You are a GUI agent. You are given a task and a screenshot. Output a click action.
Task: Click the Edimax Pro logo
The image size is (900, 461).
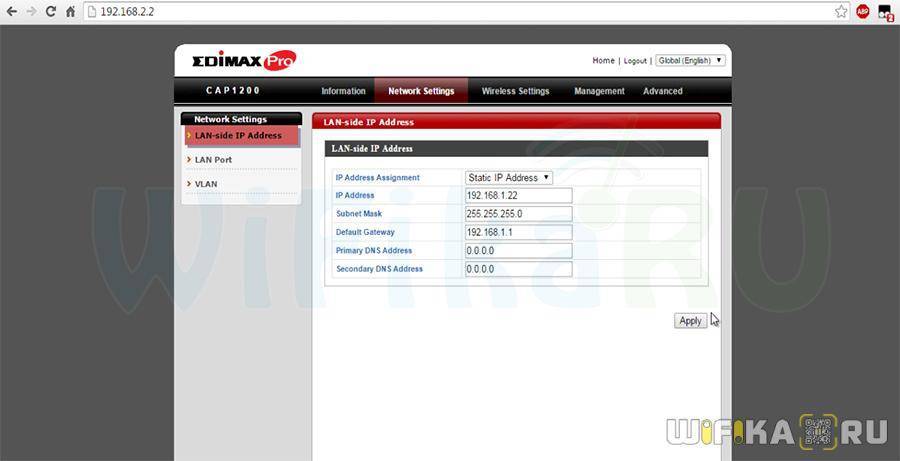(244, 60)
